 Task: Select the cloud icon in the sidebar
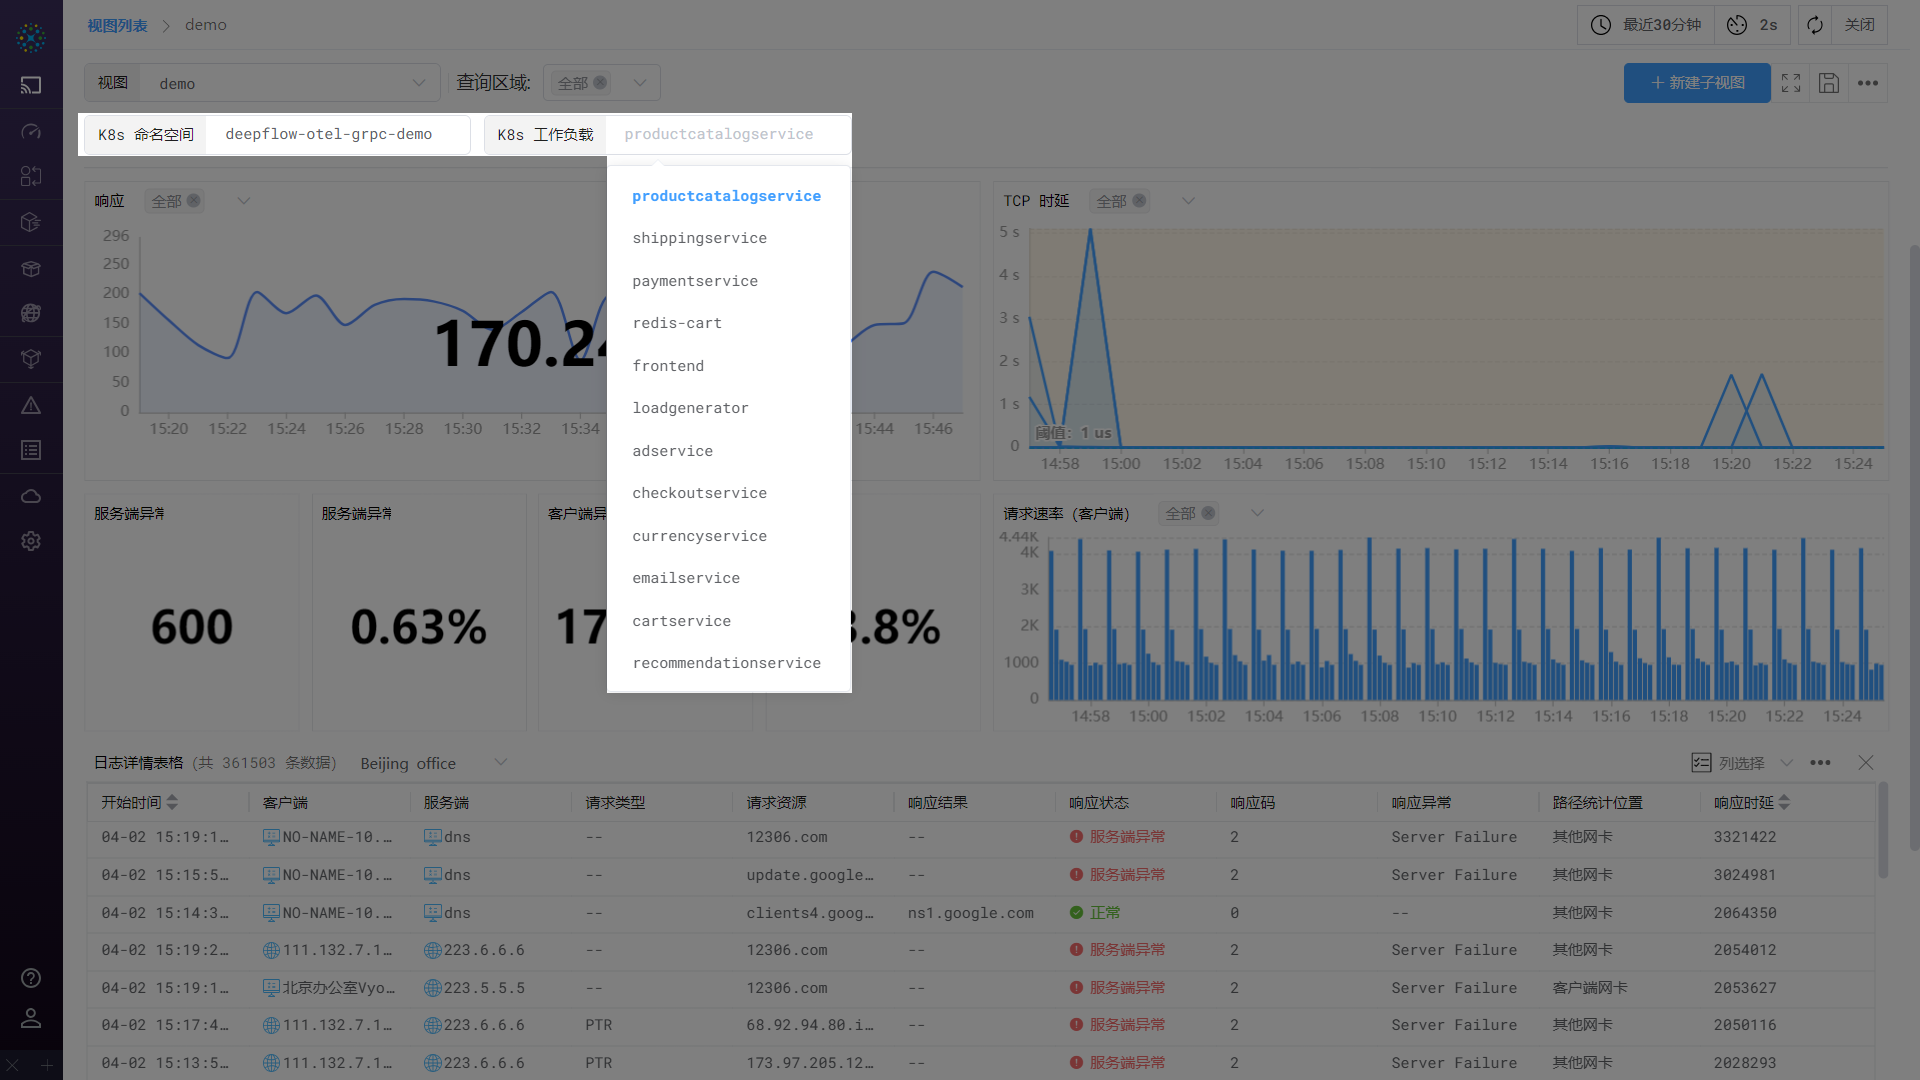[30, 495]
